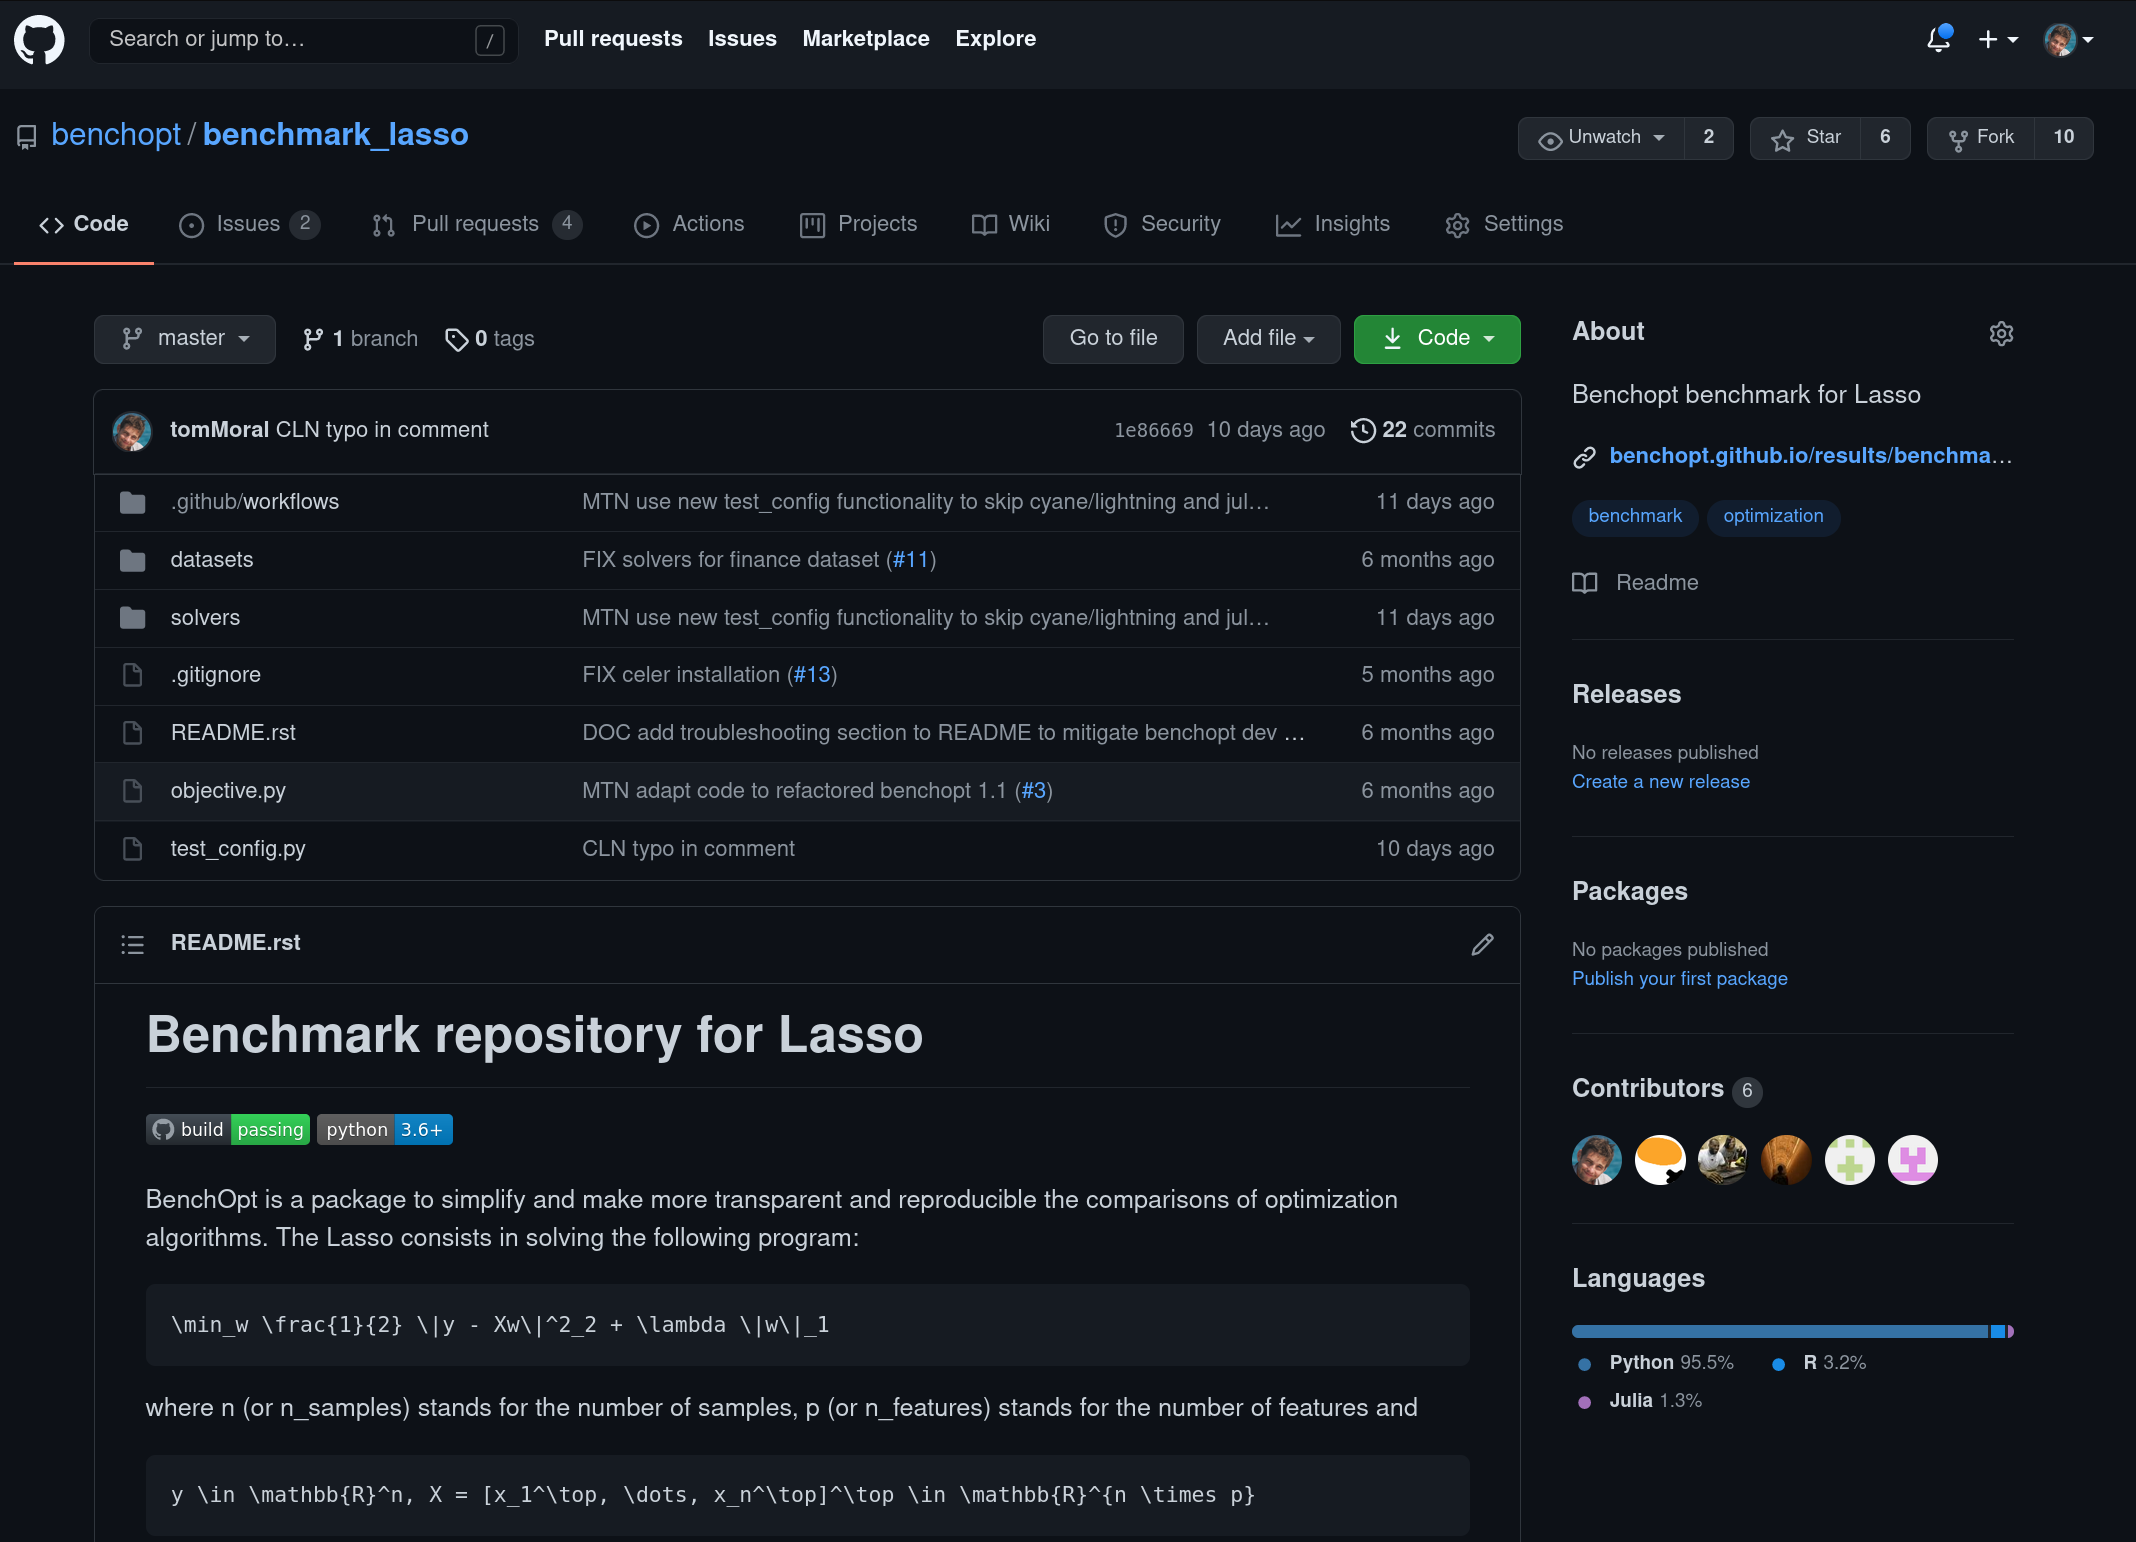Edit README using the pencil icon
Image resolution: width=2136 pixels, height=1542 pixels.
[x=1482, y=944]
